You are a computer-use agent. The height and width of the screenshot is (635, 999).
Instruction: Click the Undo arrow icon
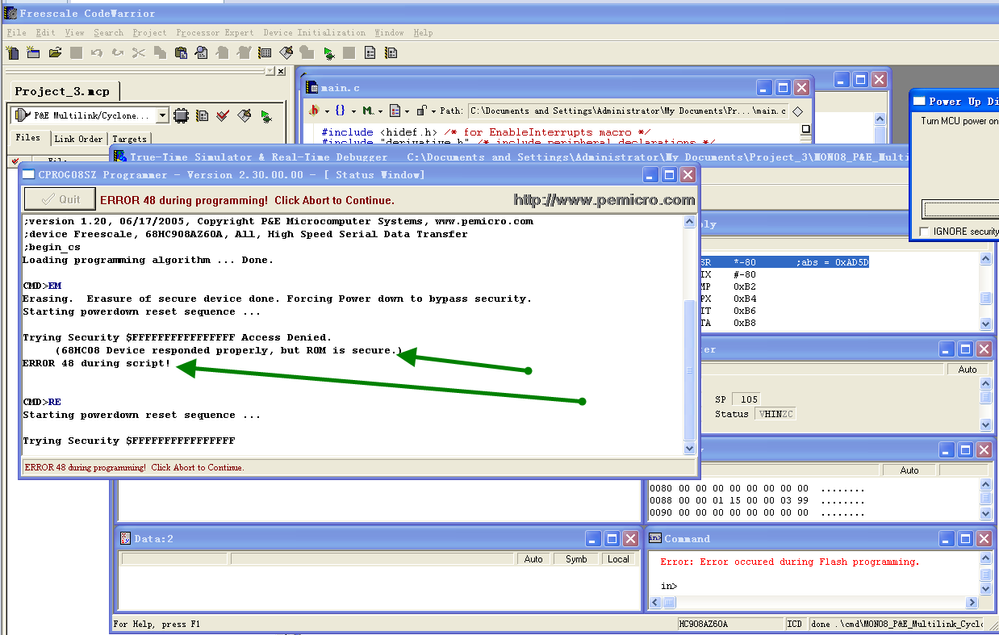coord(97,53)
